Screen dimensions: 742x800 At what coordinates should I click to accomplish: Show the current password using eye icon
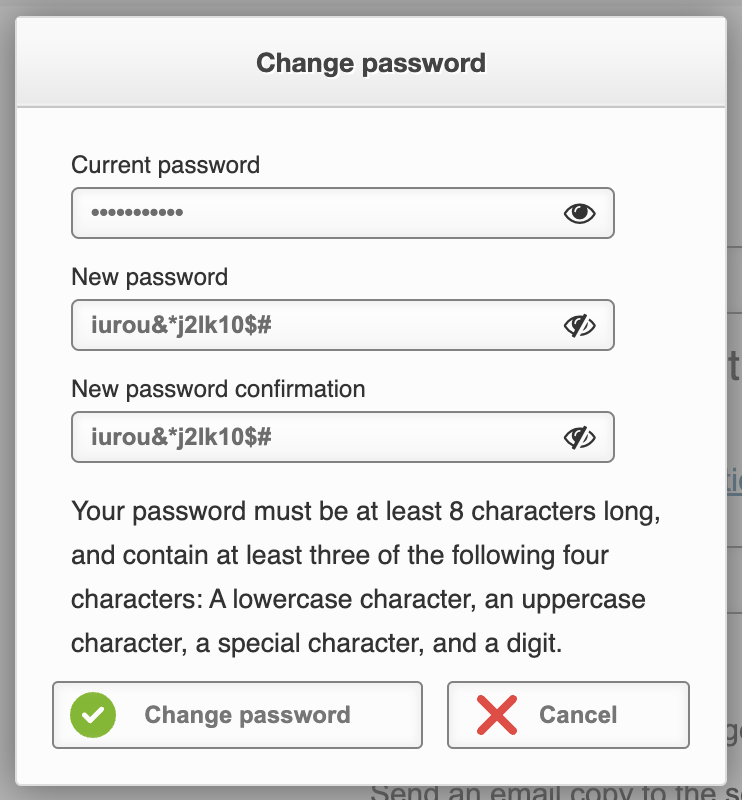pos(579,213)
